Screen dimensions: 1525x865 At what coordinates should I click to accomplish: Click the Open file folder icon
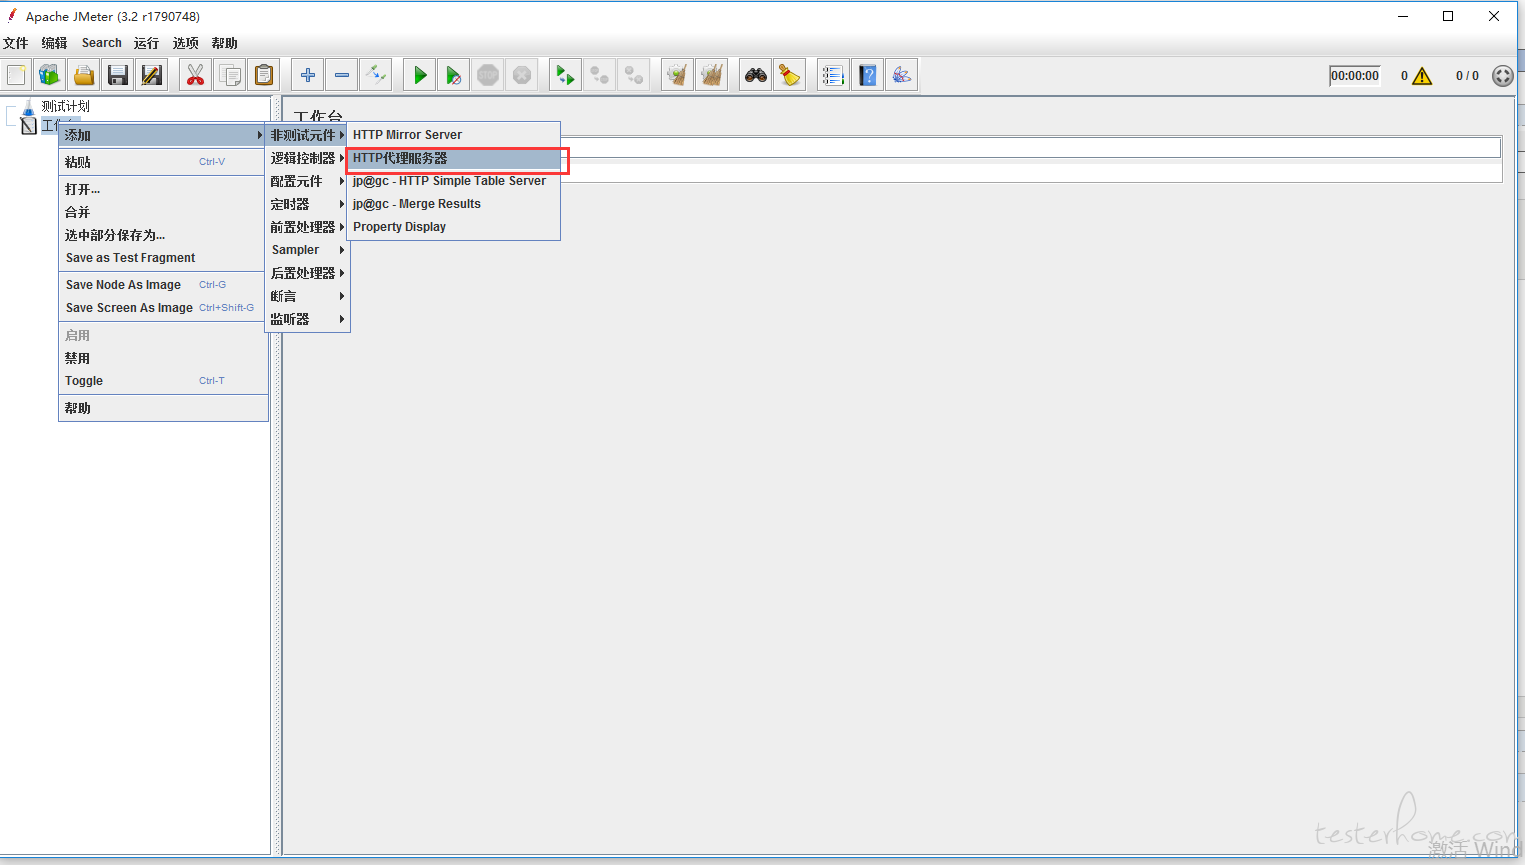[84, 75]
